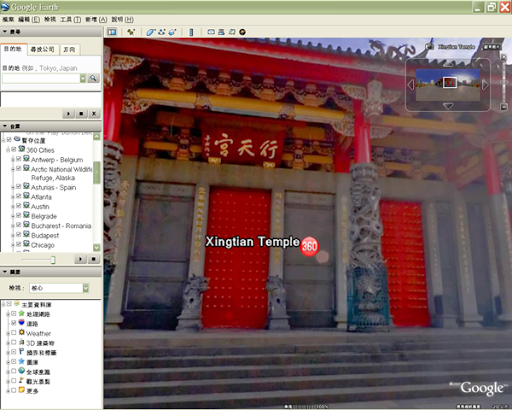This screenshot has width=512, height=410.
Task: Switch to sky mode planet icon
Action: click(x=242, y=32)
